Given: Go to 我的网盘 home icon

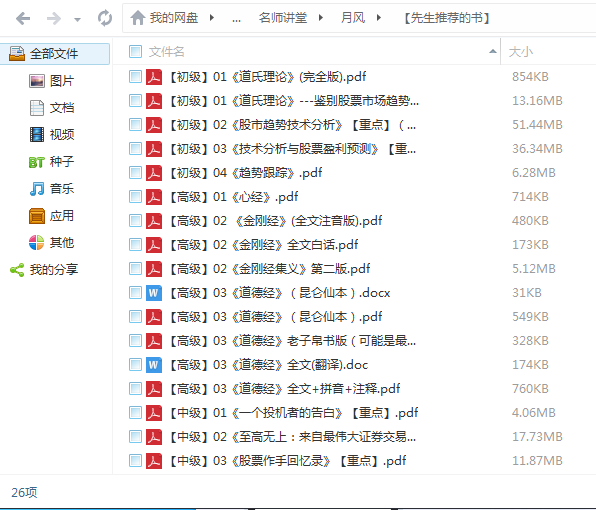Looking at the screenshot, I should (138, 18).
